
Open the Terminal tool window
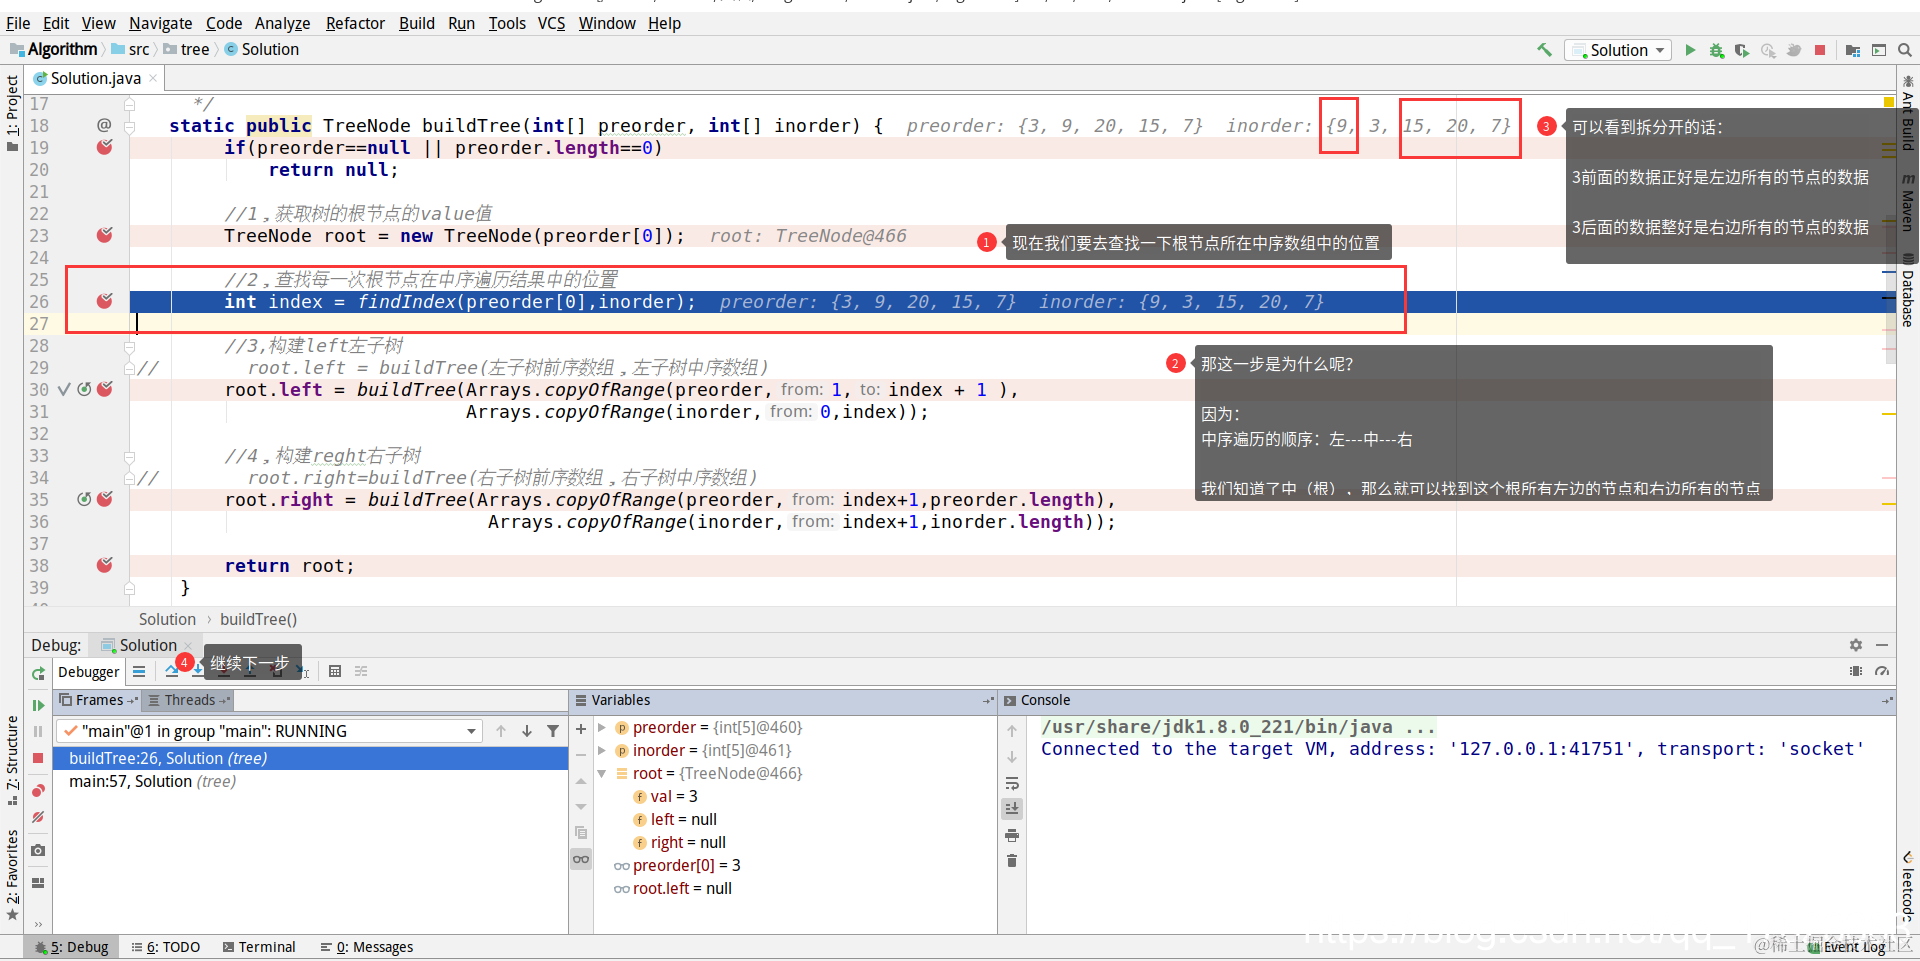[x=259, y=947]
